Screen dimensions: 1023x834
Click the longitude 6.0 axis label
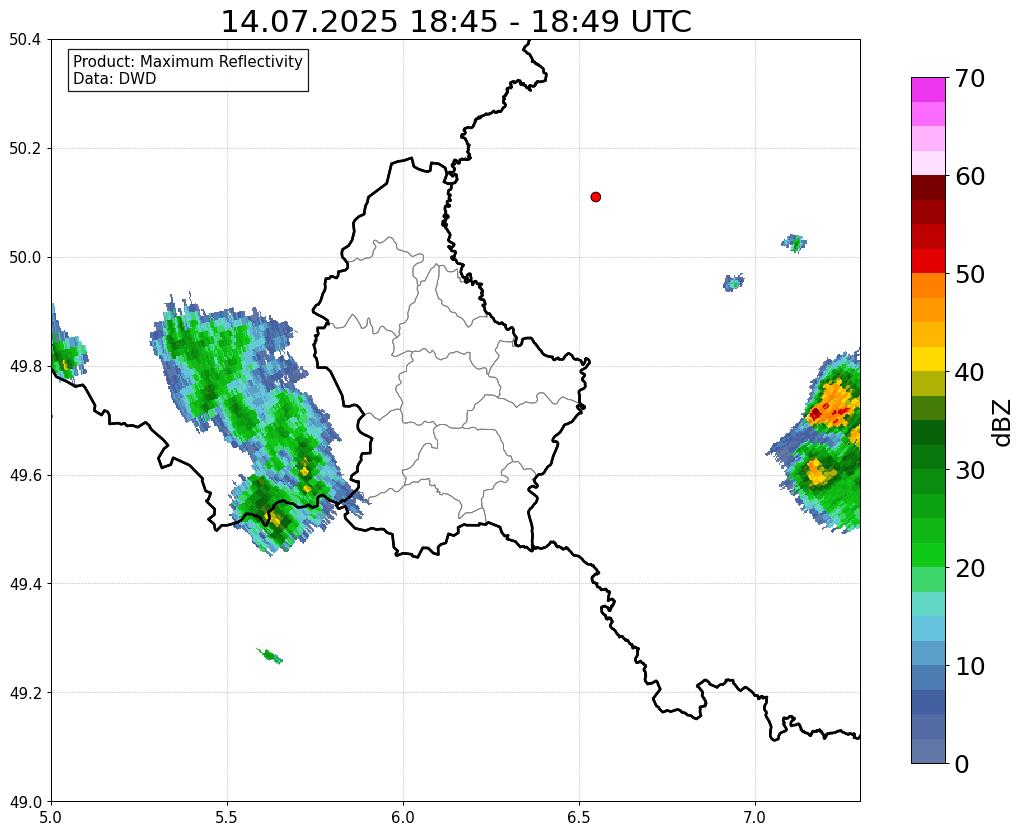[x=403, y=817]
